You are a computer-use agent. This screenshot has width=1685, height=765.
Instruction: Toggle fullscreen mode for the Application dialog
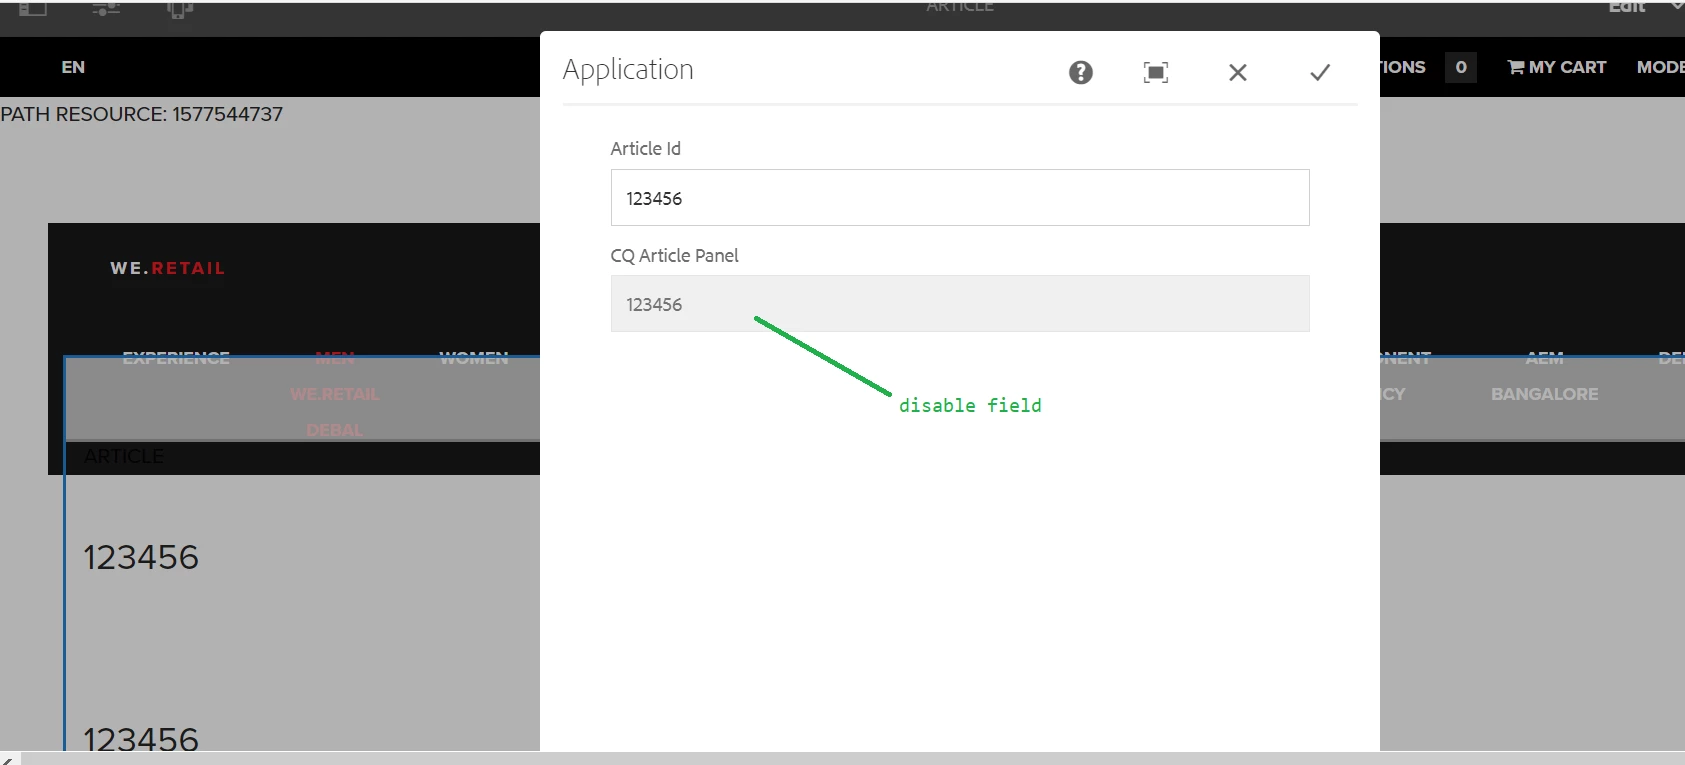coord(1155,72)
